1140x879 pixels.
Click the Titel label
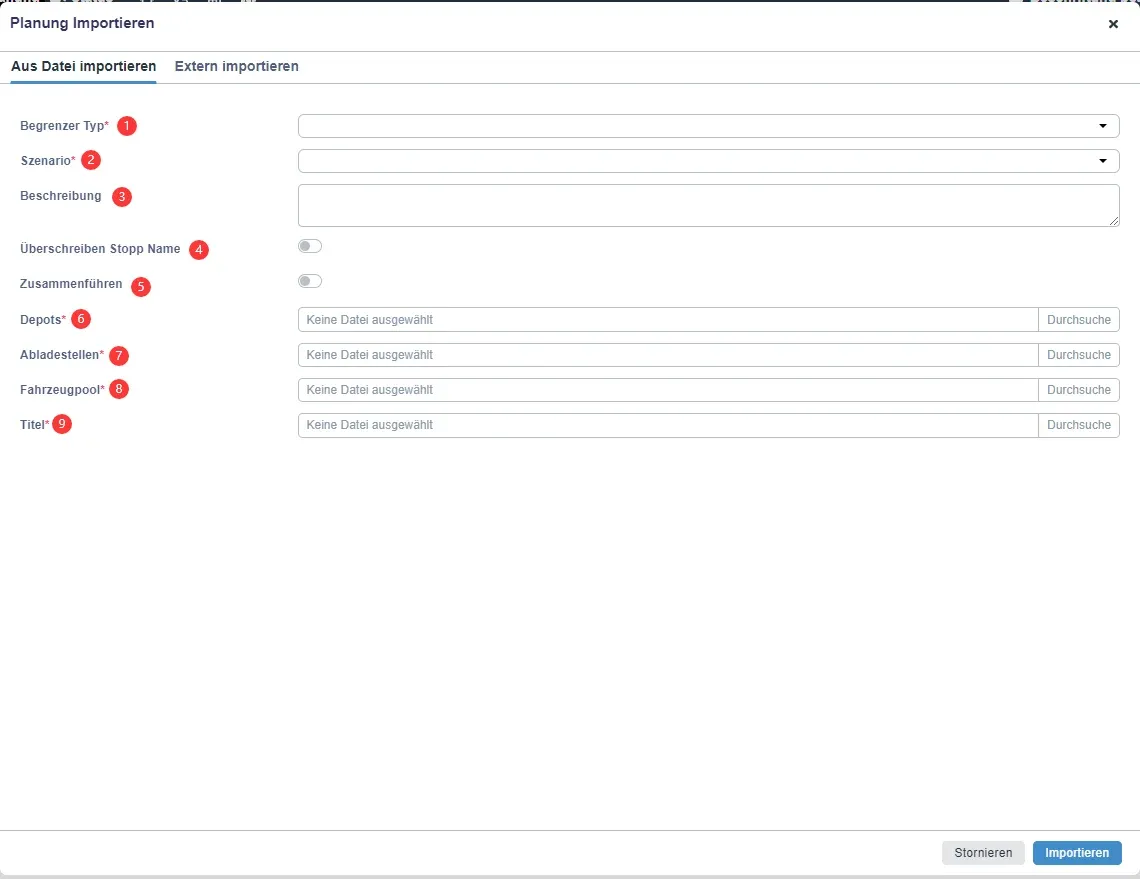[34, 425]
